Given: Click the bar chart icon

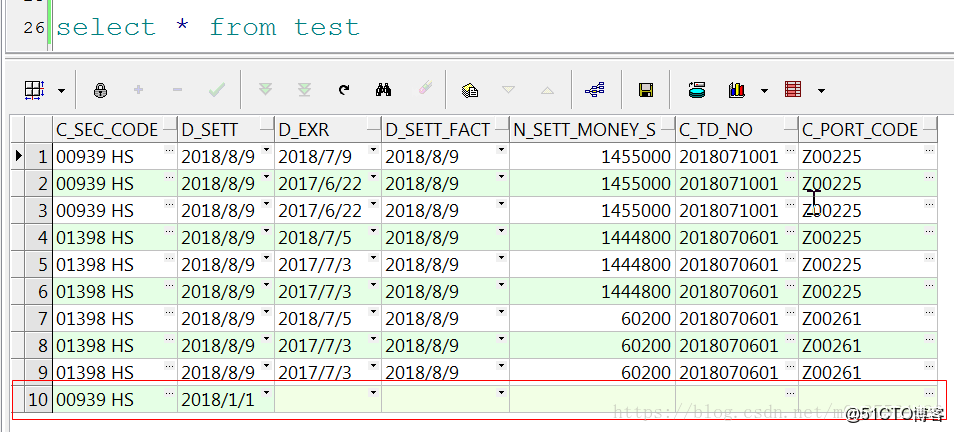Looking at the screenshot, I should point(736,90).
